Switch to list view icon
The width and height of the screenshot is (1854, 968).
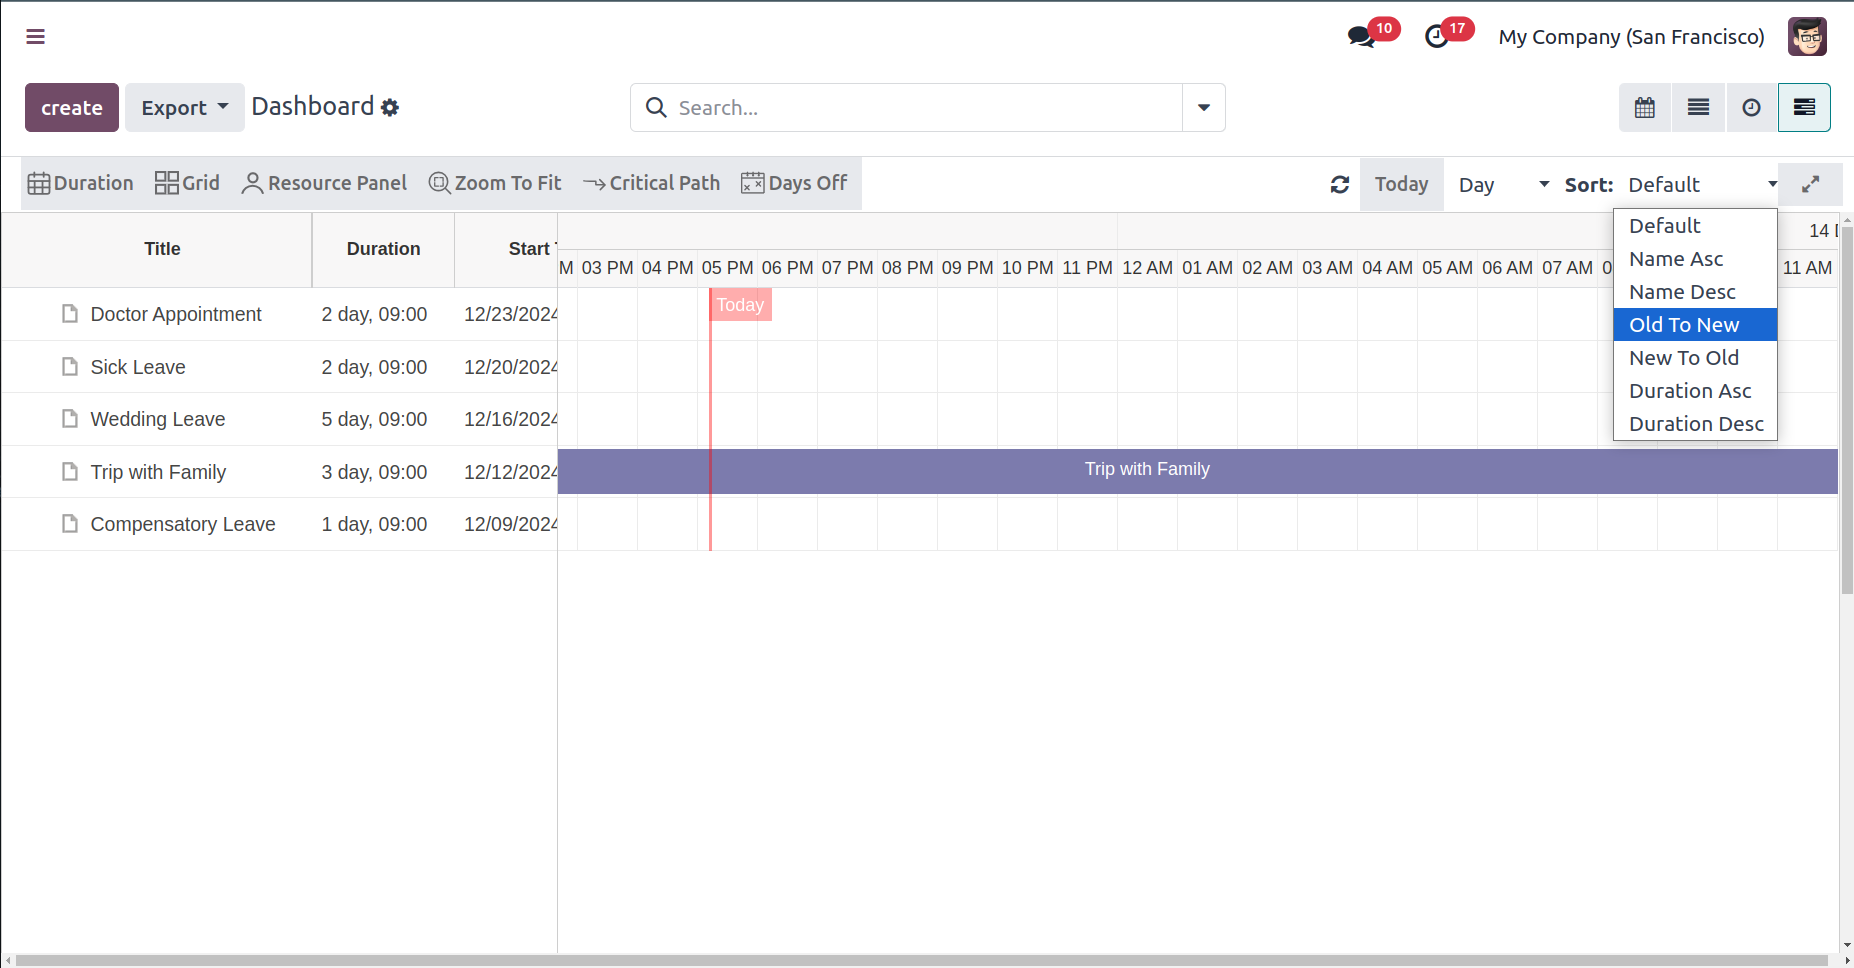tap(1698, 108)
